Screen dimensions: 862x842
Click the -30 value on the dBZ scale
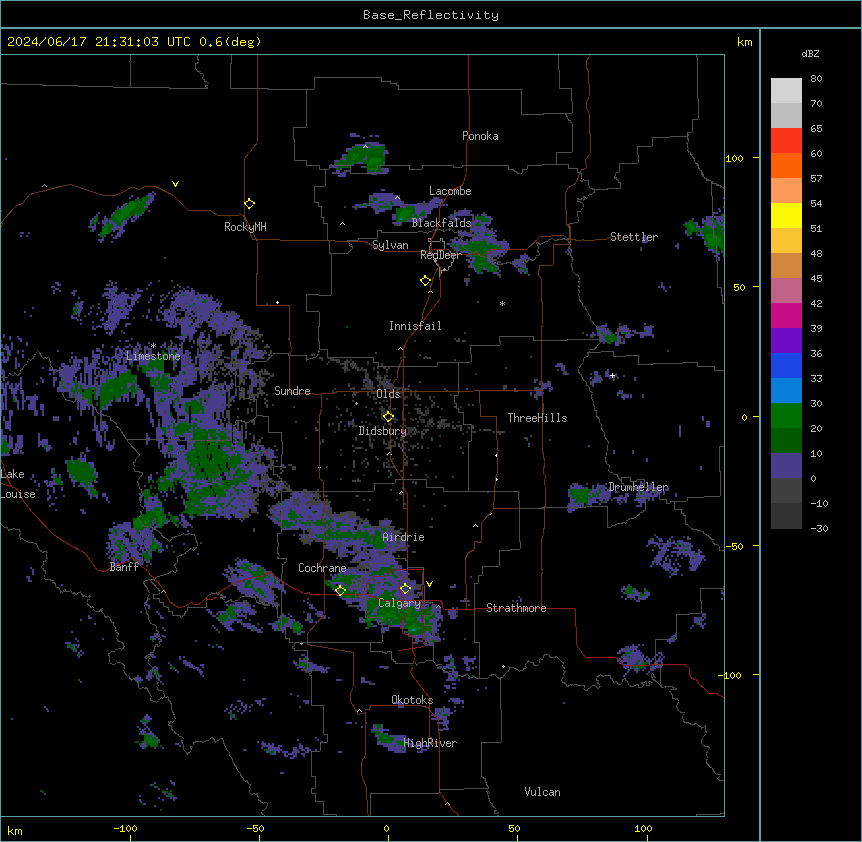[x=819, y=528]
